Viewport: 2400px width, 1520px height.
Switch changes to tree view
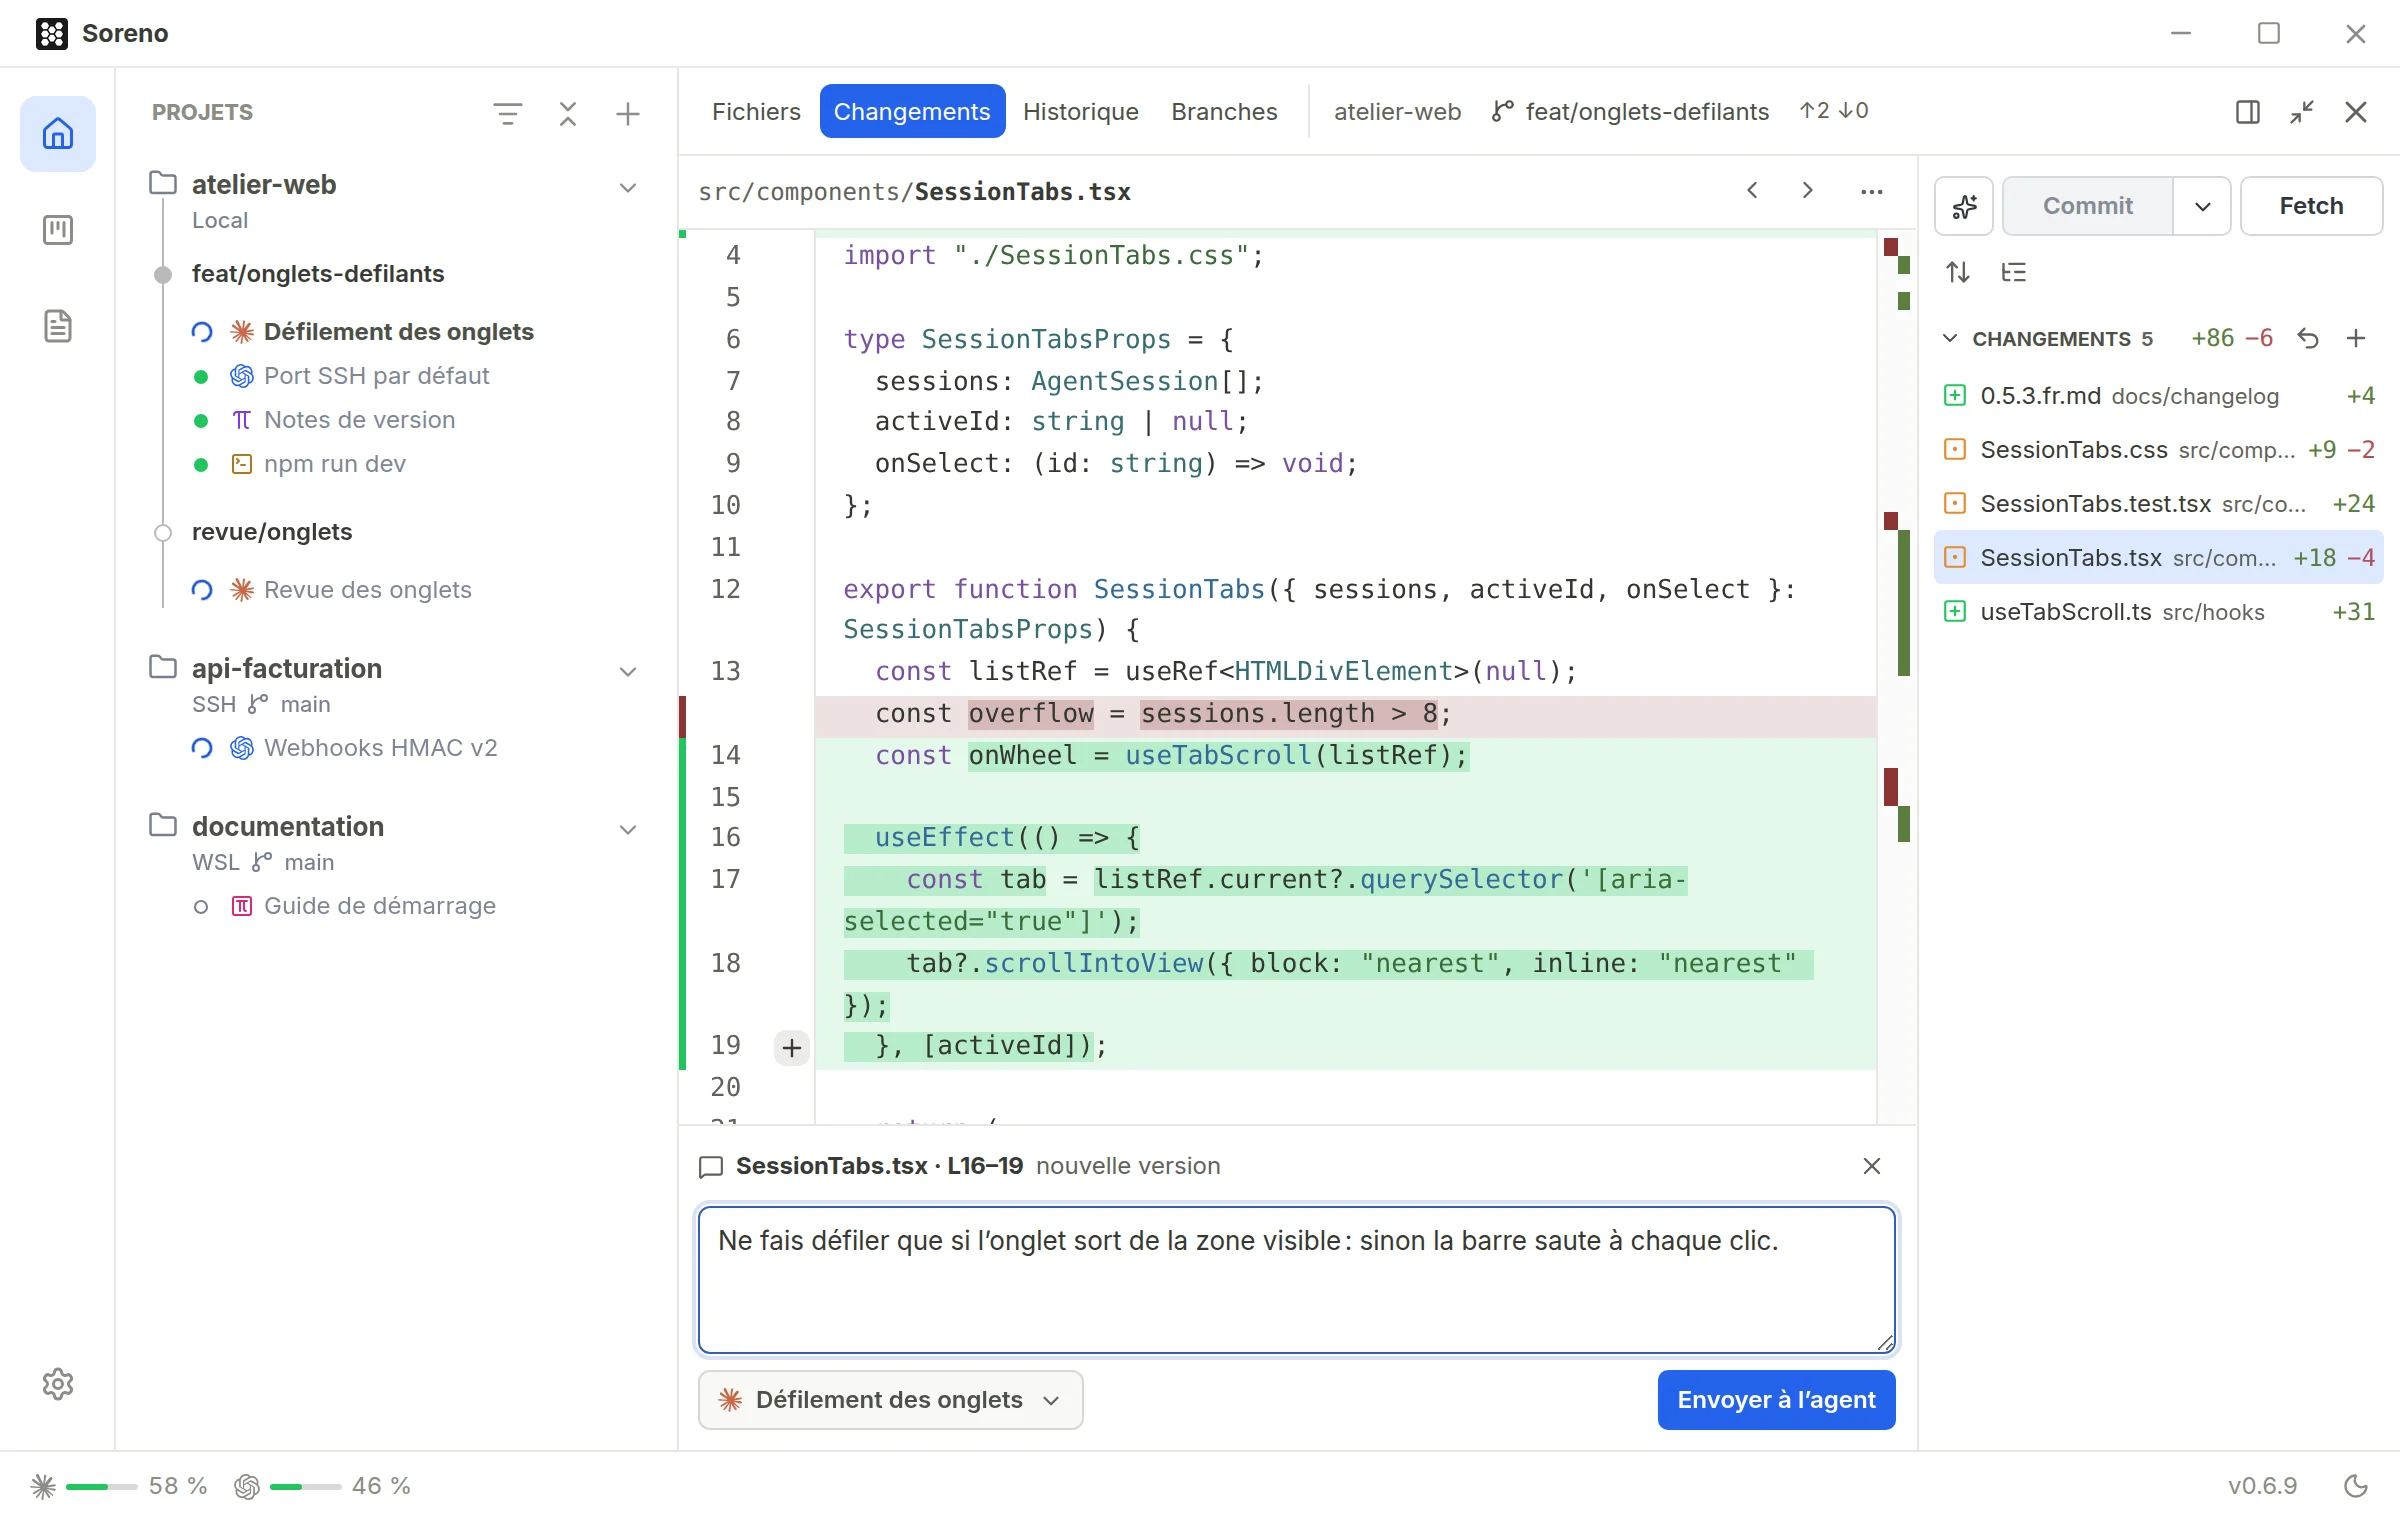pyautogui.click(x=2014, y=272)
